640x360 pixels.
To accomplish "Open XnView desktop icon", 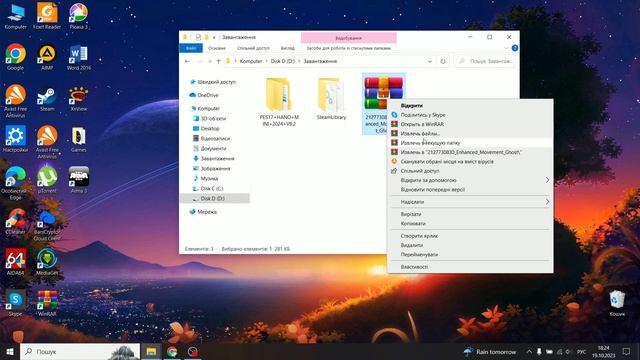I will click(78, 98).
